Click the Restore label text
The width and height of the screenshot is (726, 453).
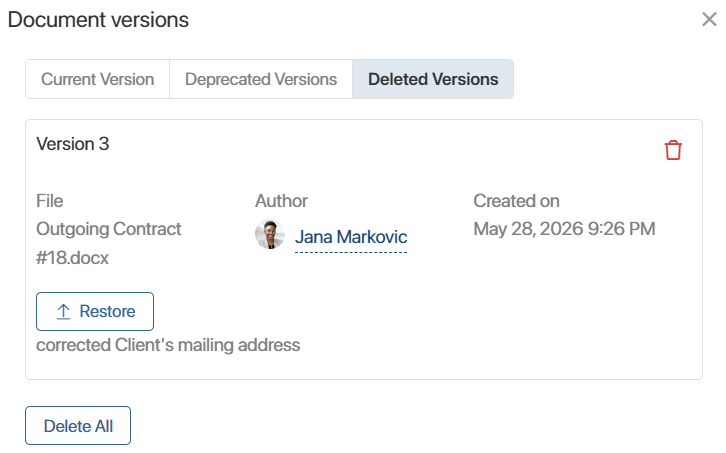(107, 311)
